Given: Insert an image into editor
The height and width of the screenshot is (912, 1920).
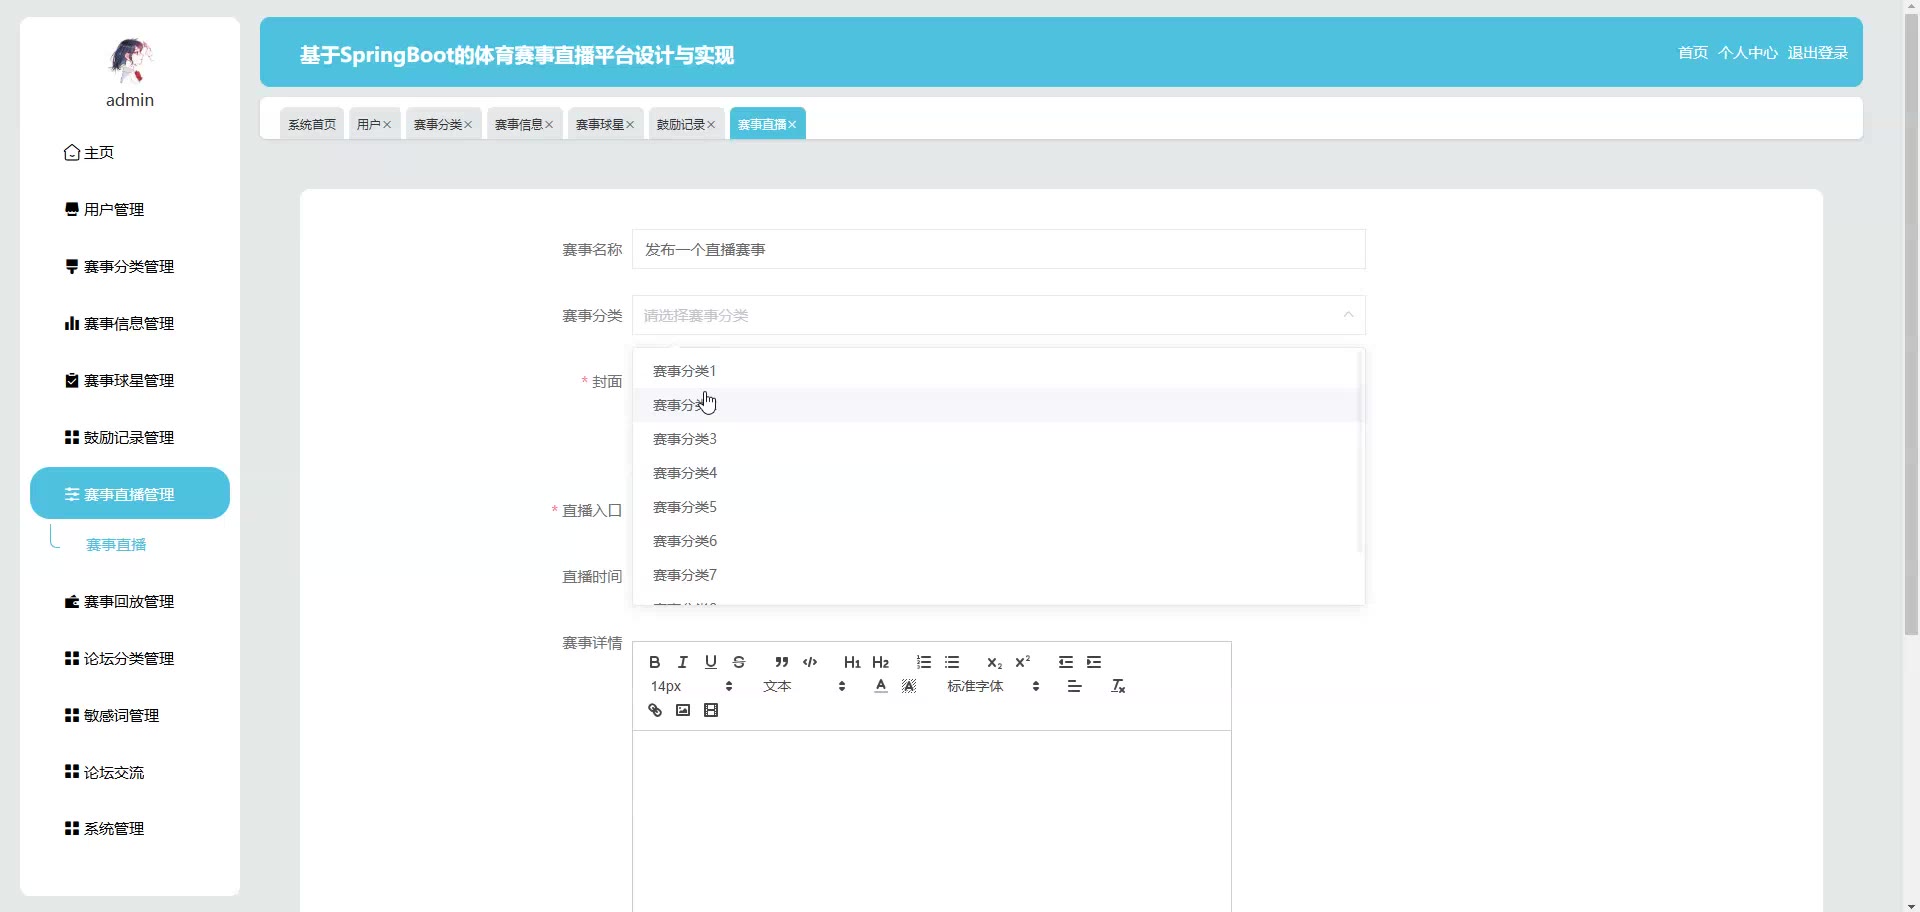Looking at the screenshot, I should [x=683, y=710].
